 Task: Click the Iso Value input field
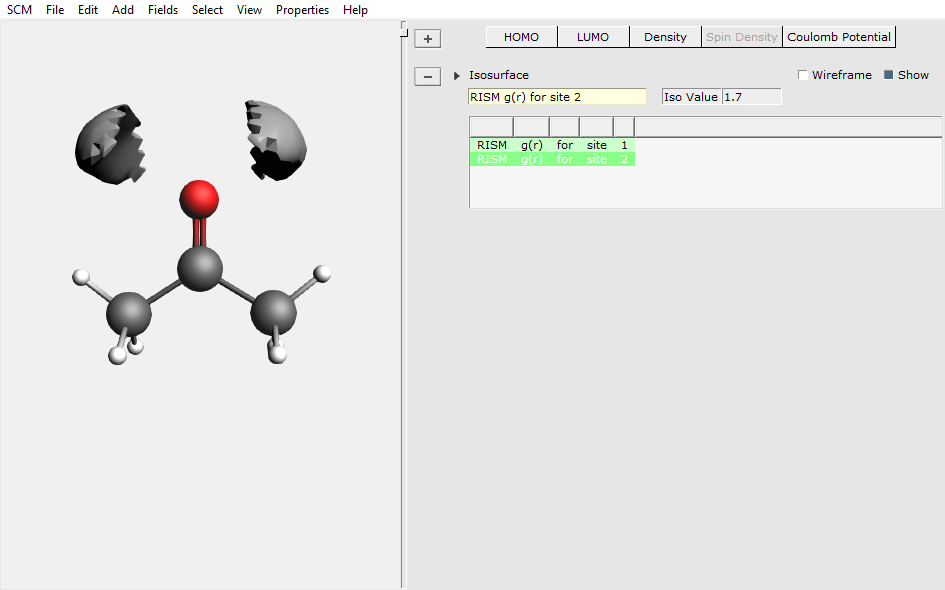tap(751, 97)
